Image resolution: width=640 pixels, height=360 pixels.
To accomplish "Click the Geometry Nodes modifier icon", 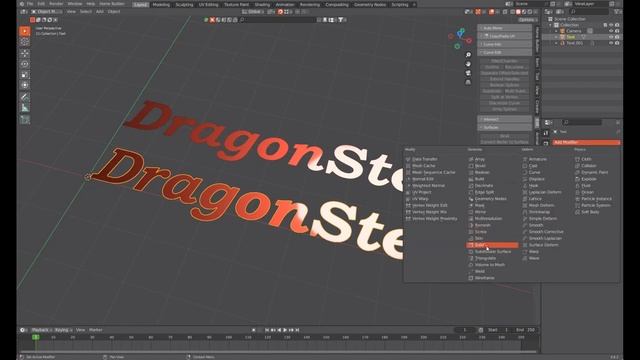I will (471, 199).
